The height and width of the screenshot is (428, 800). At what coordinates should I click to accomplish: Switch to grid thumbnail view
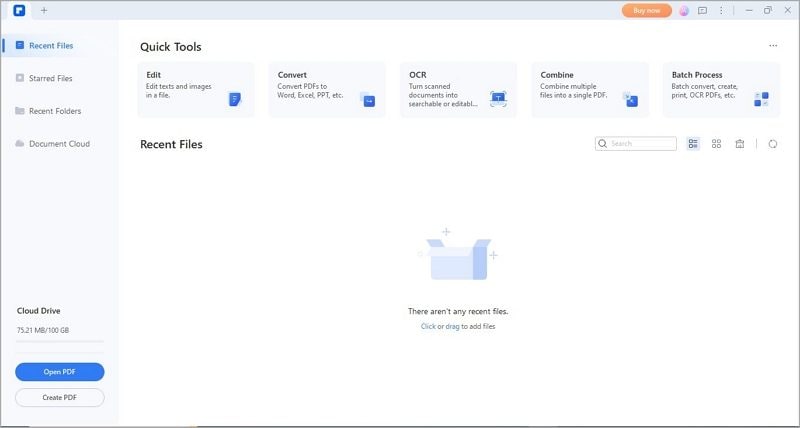coord(717,144)
